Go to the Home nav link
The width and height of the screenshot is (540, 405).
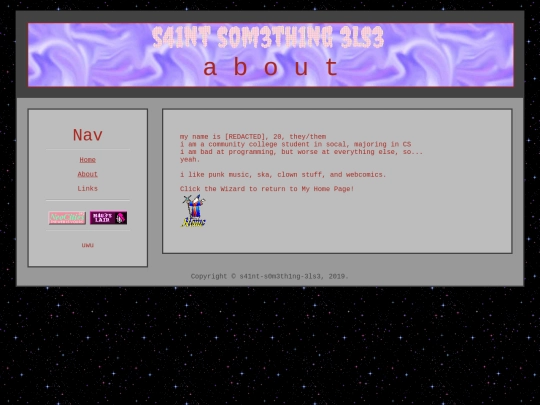87,160
